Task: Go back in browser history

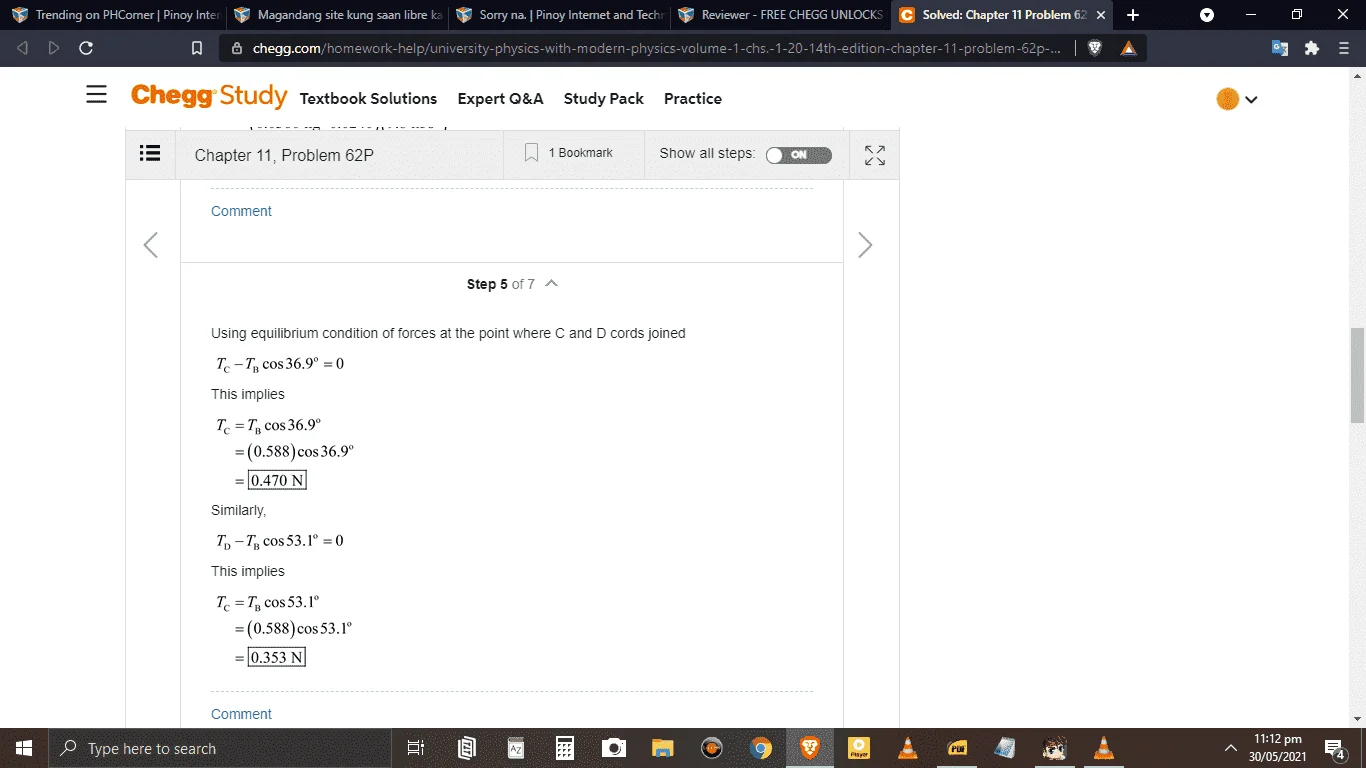Action: tap(22, 48)
